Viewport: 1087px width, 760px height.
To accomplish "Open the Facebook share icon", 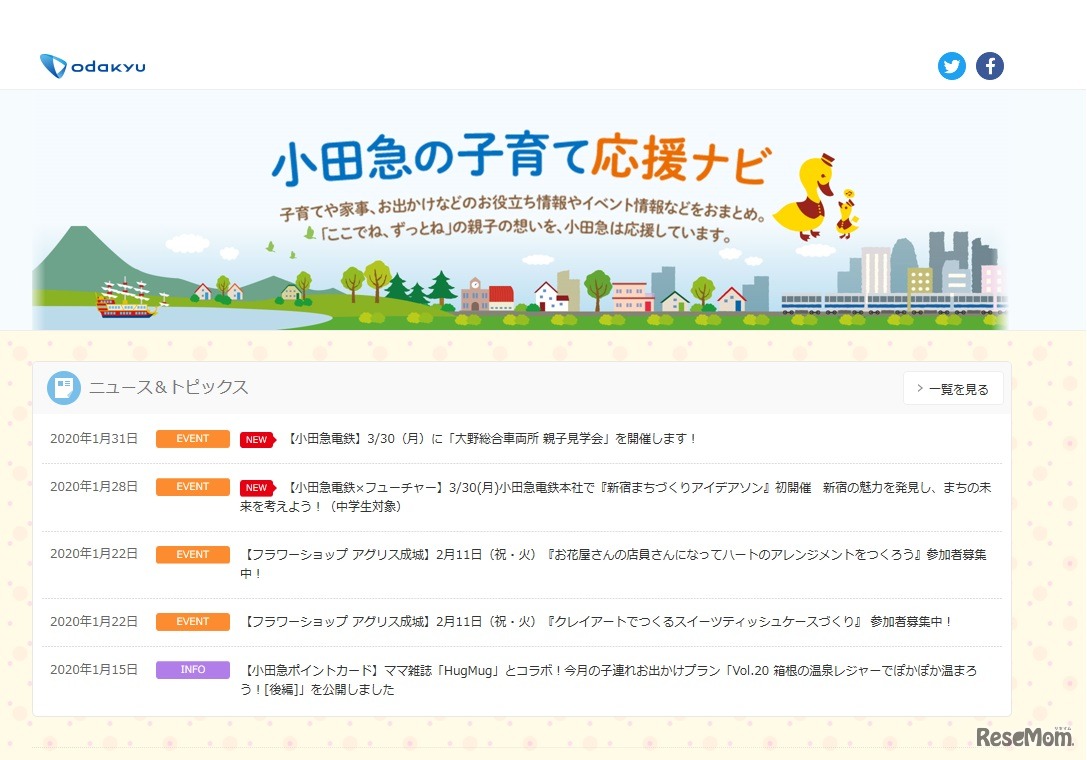I will 989,66.
